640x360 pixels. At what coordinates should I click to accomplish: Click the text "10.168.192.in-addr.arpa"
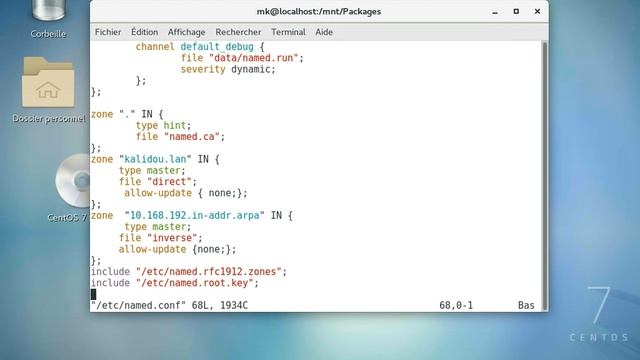click(x=194, y=216)
